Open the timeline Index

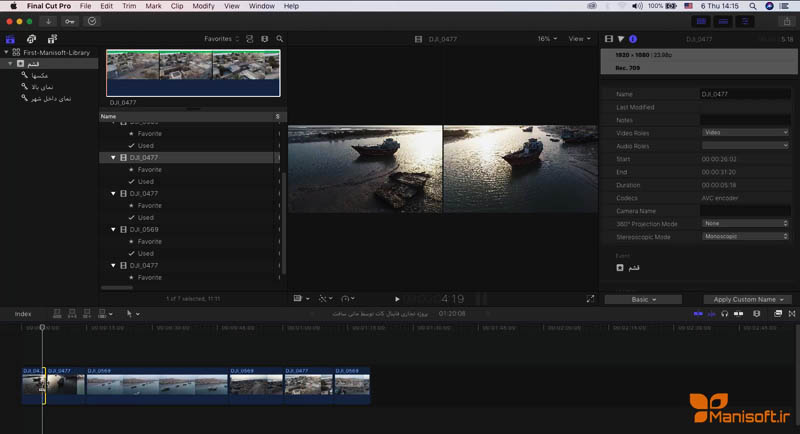pos(23,314)
